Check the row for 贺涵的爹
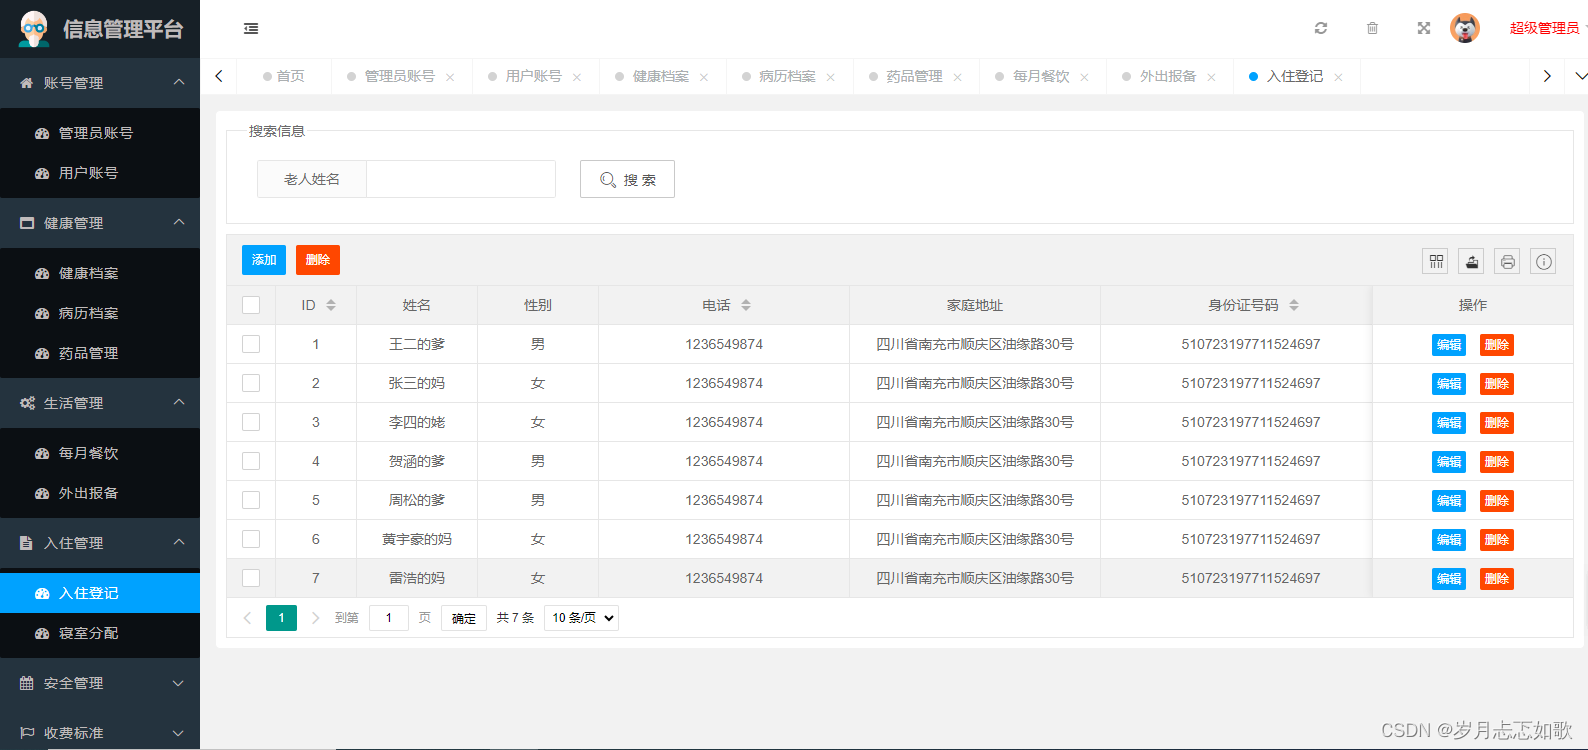Image resolution: width=1588 pixels, height=750 pixels. [x=251, y=461]
